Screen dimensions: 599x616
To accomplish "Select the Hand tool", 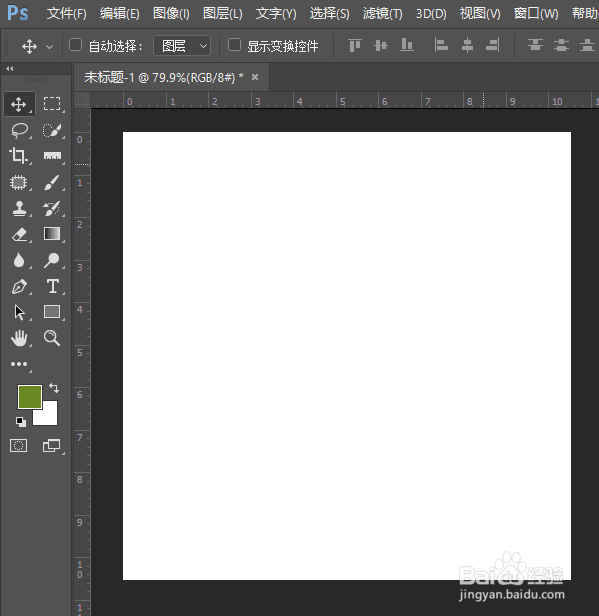I will tap(19, 338).
